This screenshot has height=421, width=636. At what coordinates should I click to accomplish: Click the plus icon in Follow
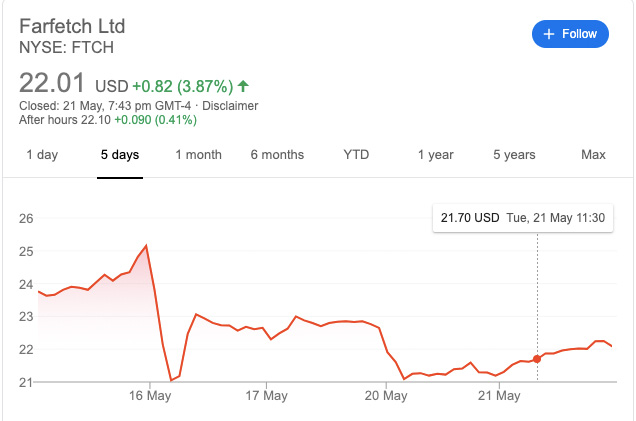(548, 34)
